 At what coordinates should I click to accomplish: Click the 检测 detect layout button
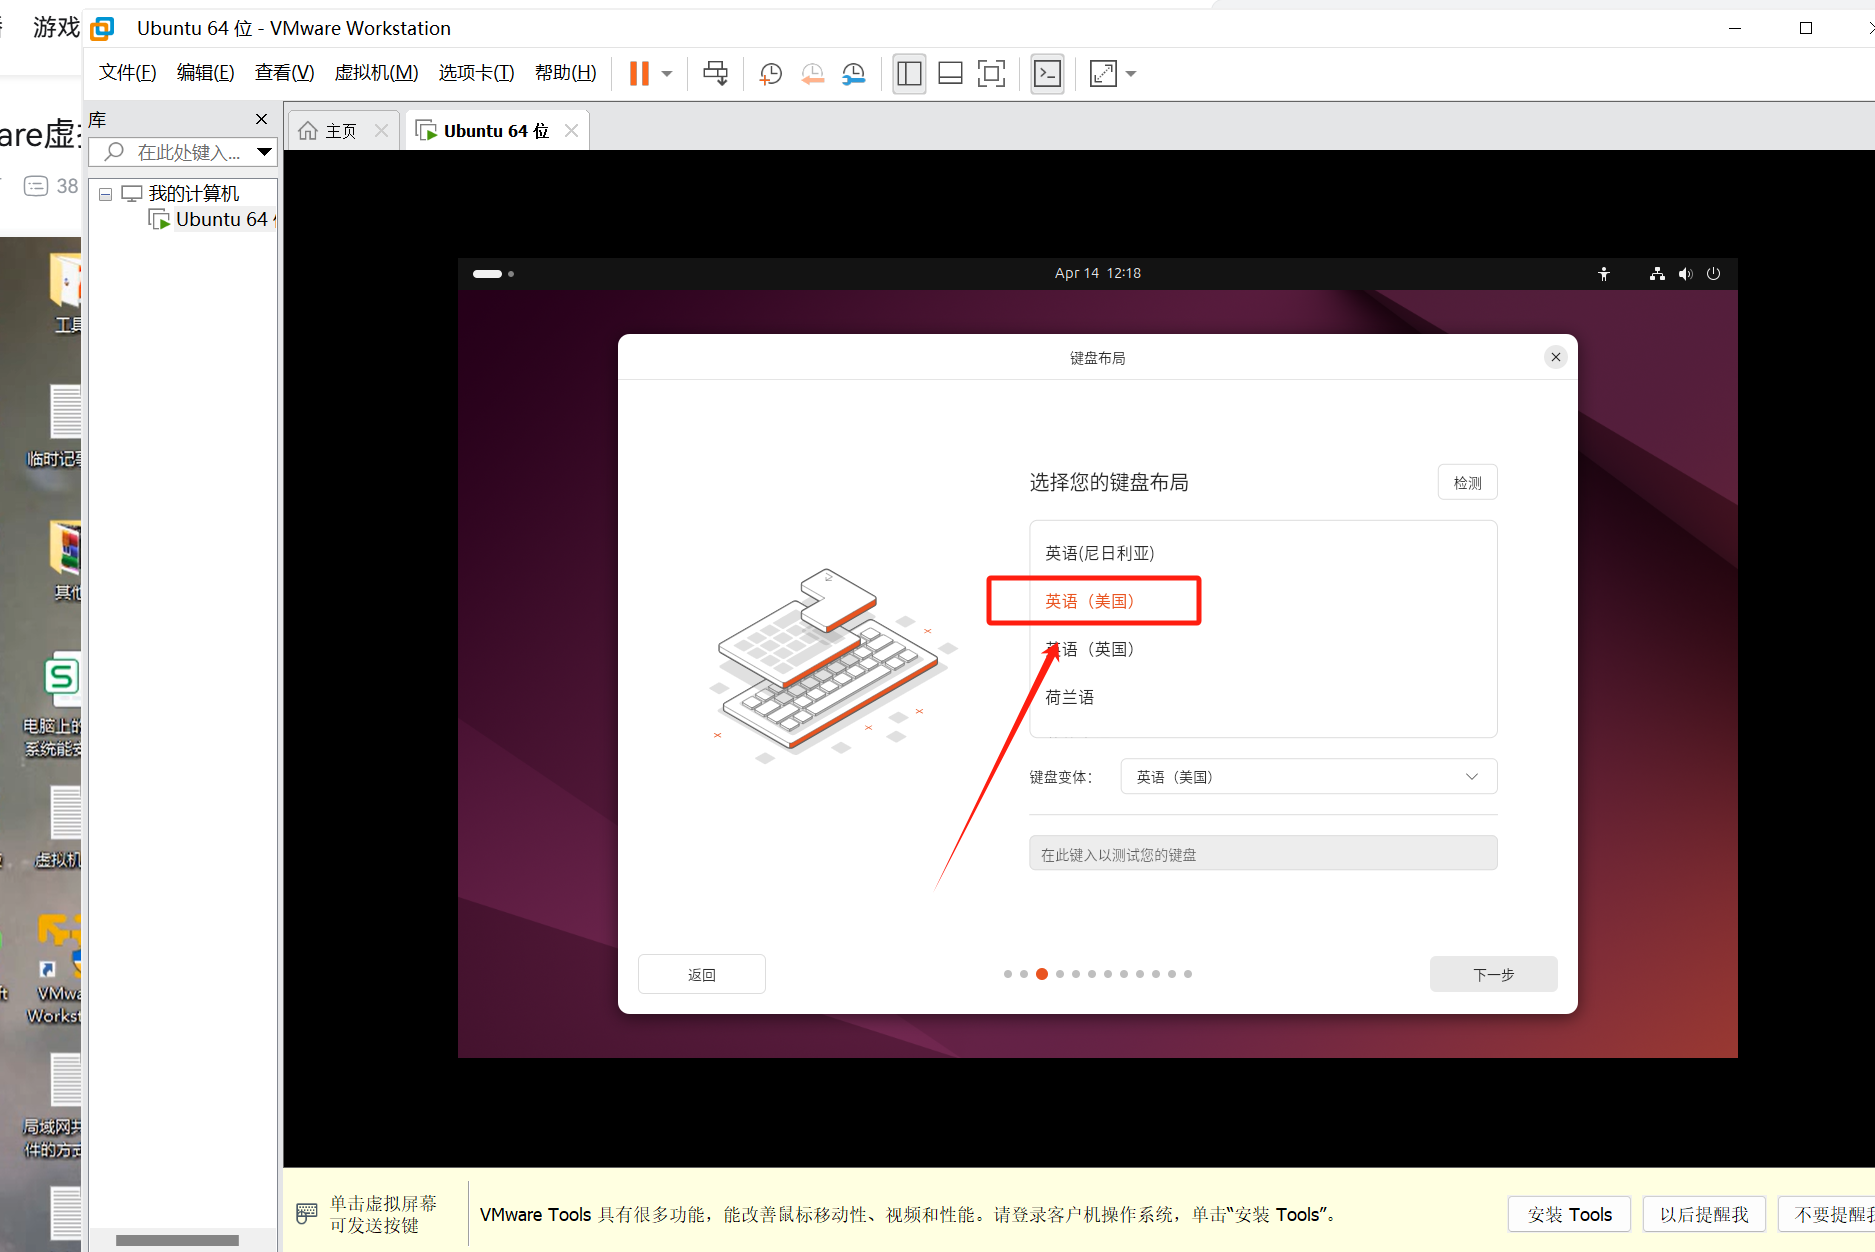1467,483
